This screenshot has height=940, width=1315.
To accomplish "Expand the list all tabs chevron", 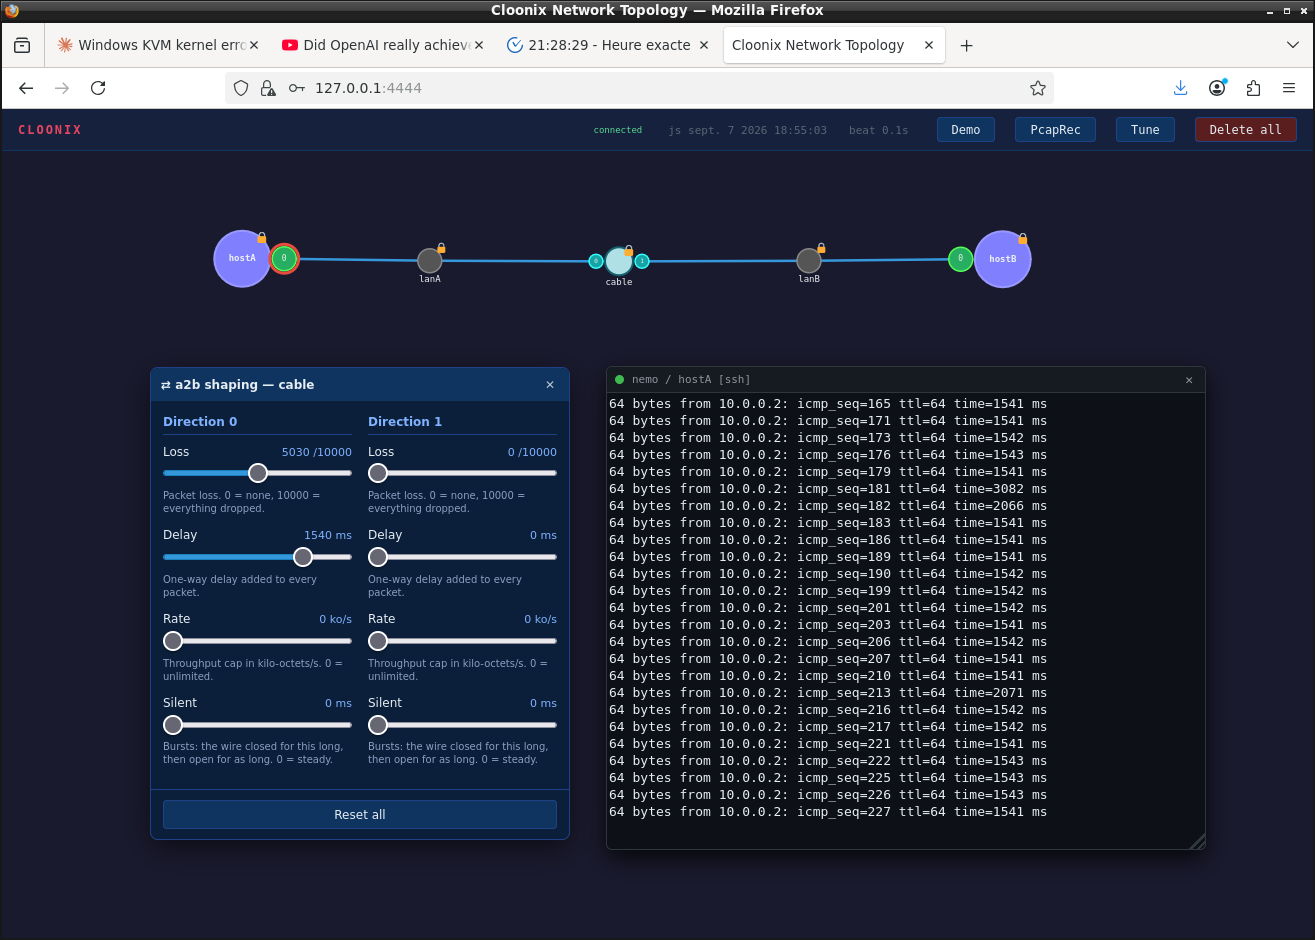I will point(1293,45).
